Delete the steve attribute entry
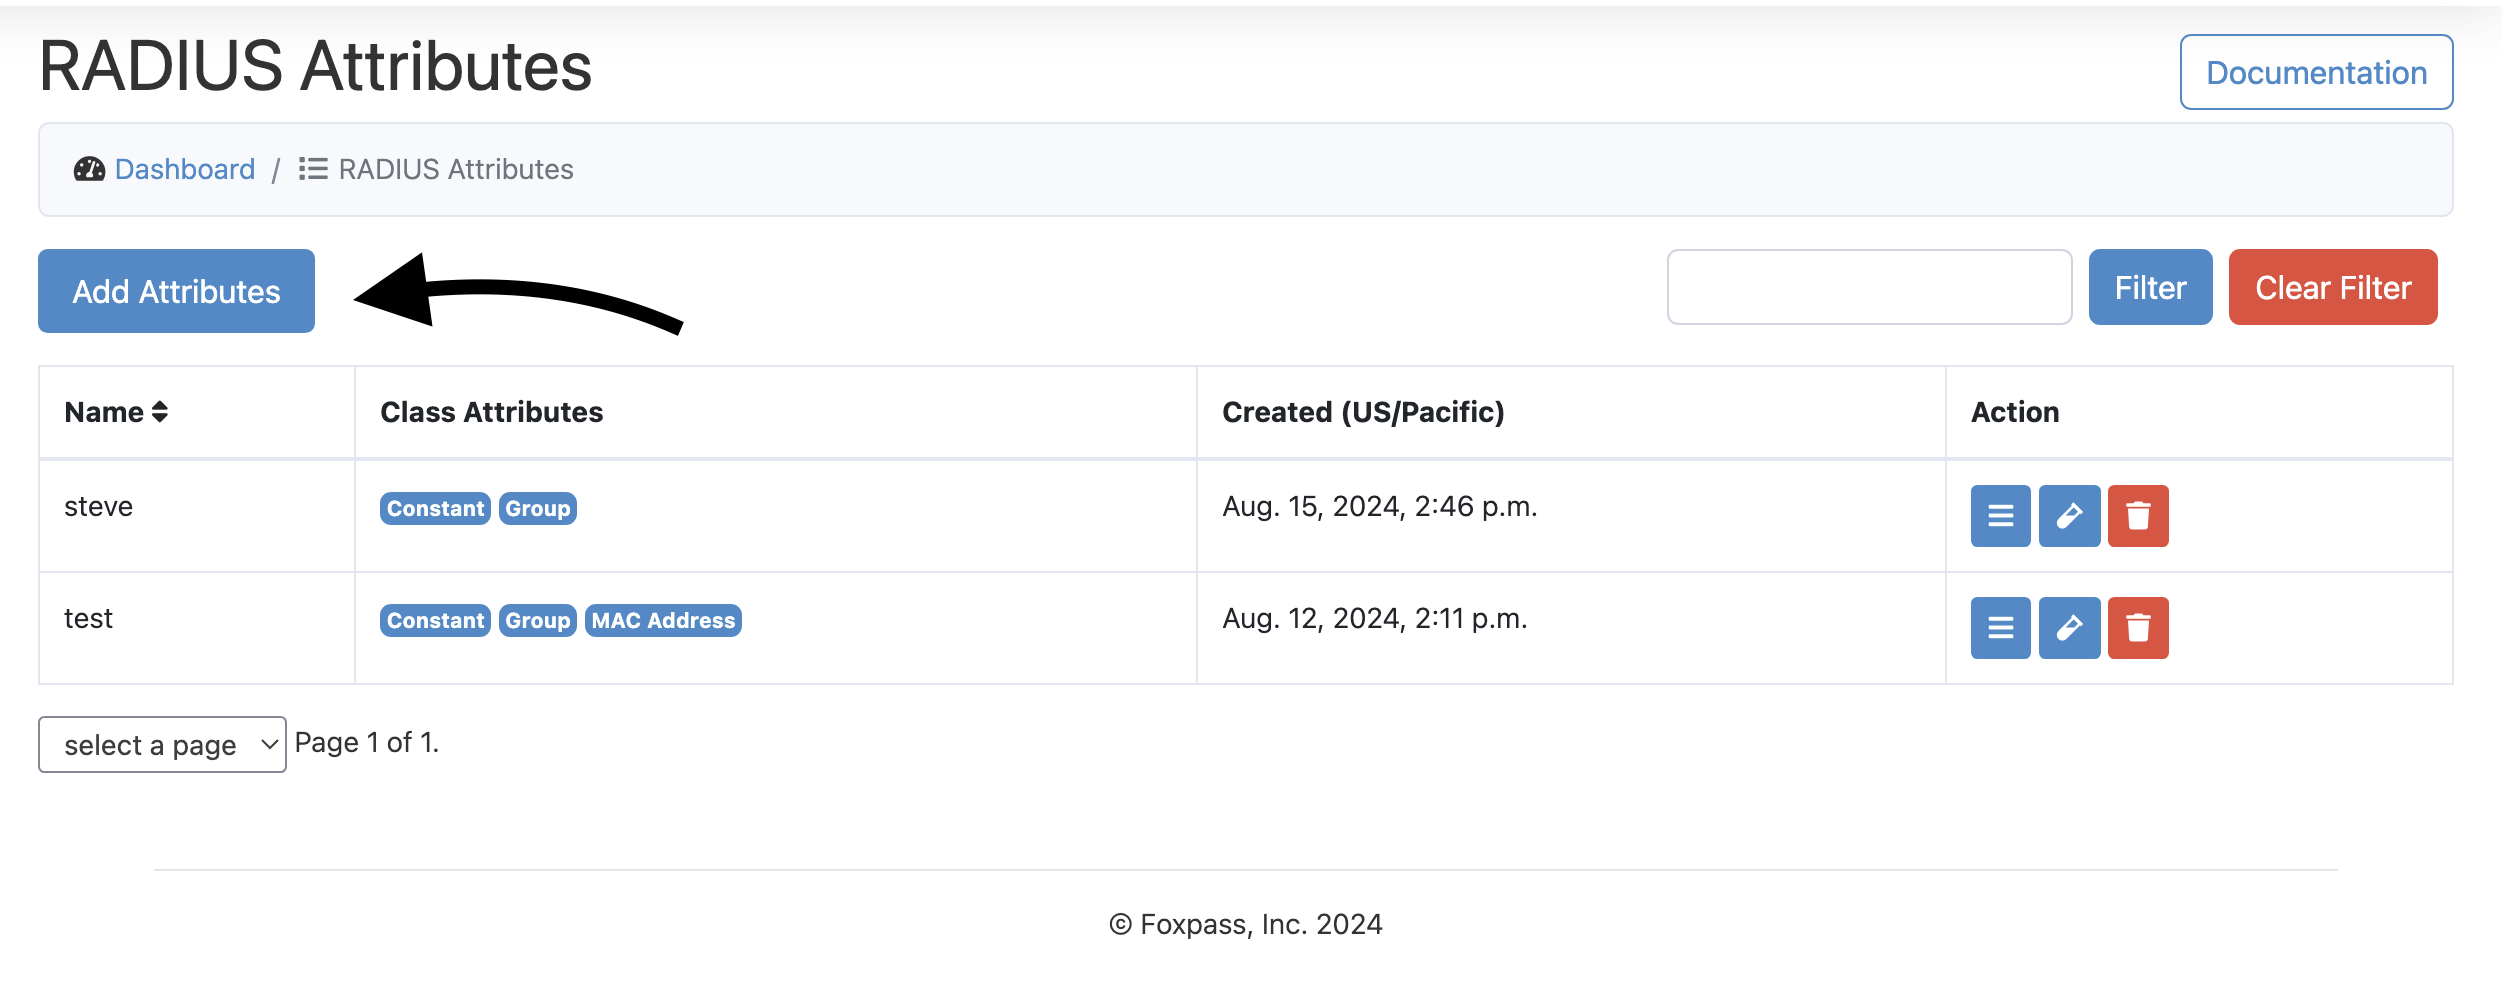This screenshot has width=2502, height=982. tap(2138, 516)
